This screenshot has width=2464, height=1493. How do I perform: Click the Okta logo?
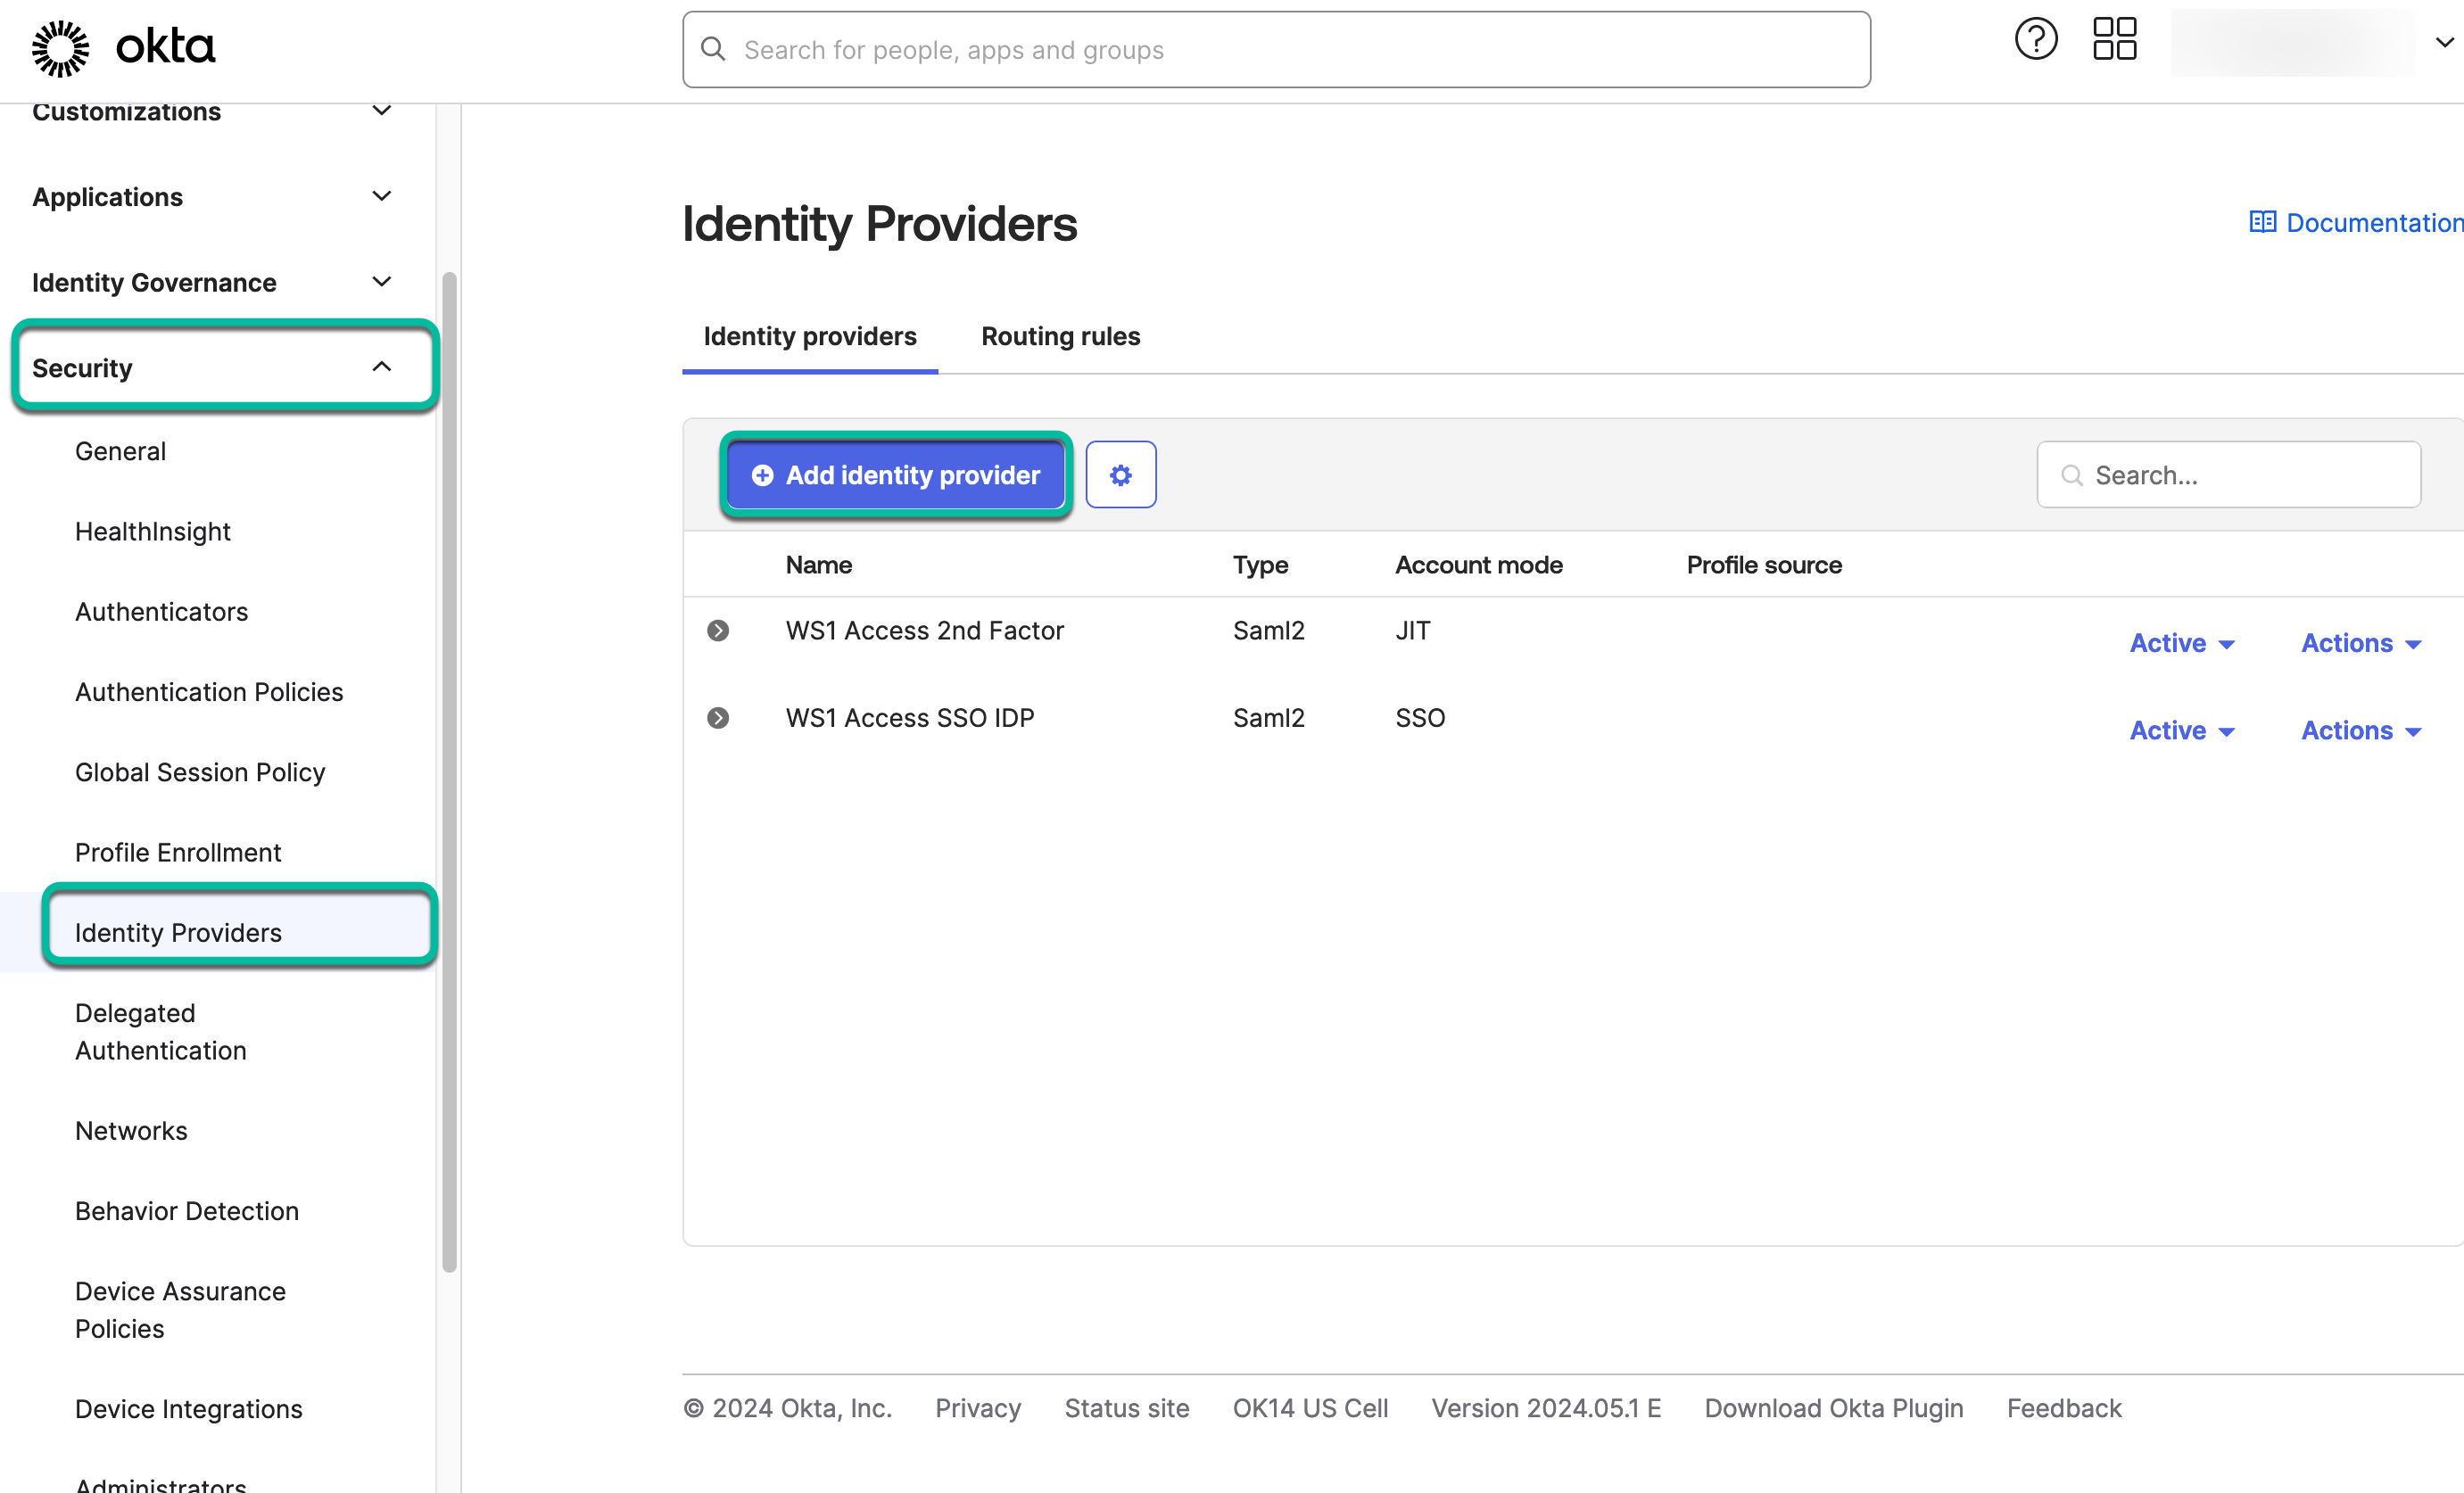click(x=123, y=47)
